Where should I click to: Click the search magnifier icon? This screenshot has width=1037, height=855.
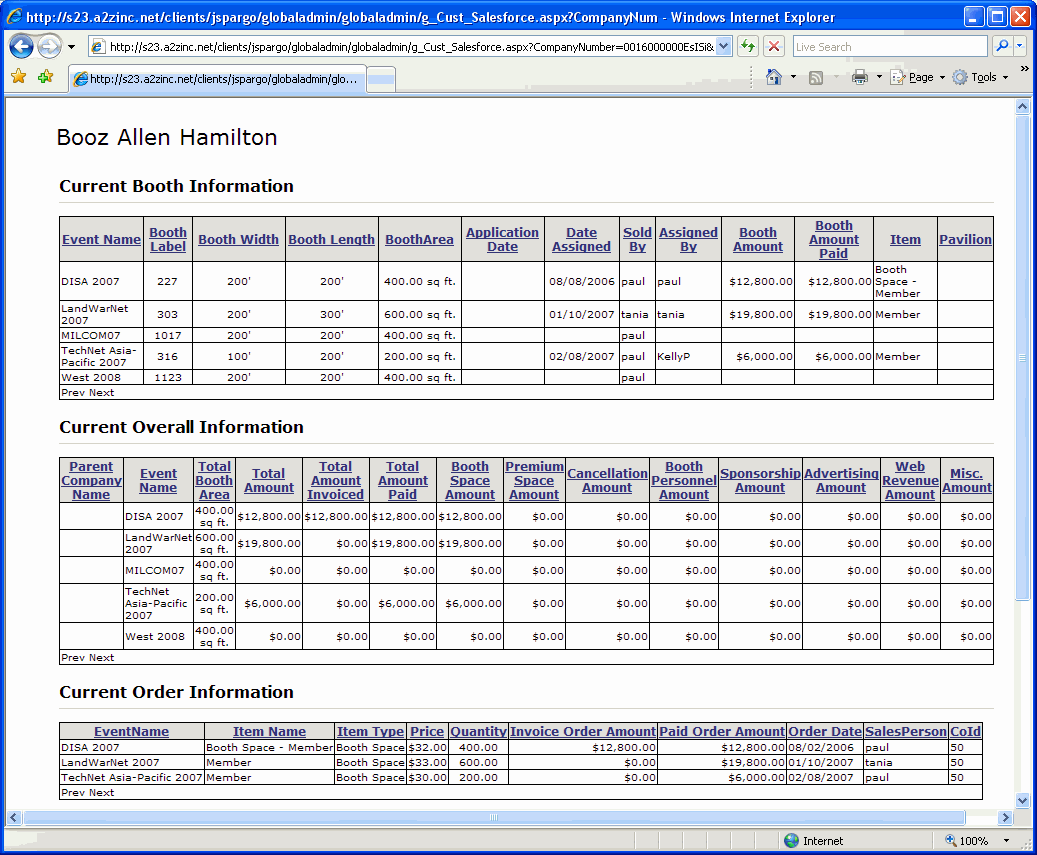click(x=1002, y=46)
